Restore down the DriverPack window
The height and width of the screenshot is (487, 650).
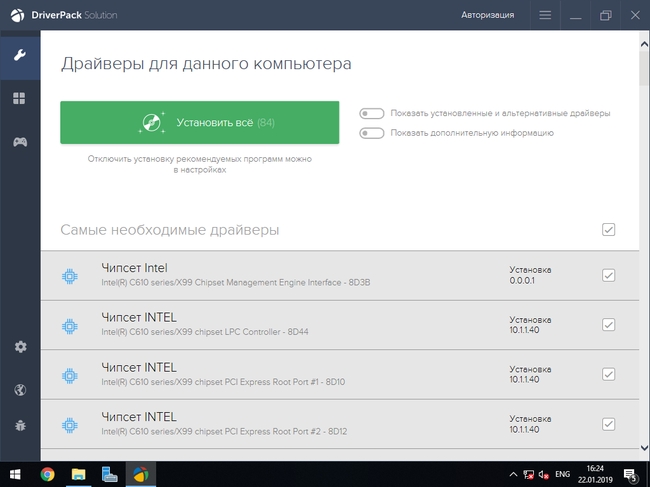click(606, 15)
